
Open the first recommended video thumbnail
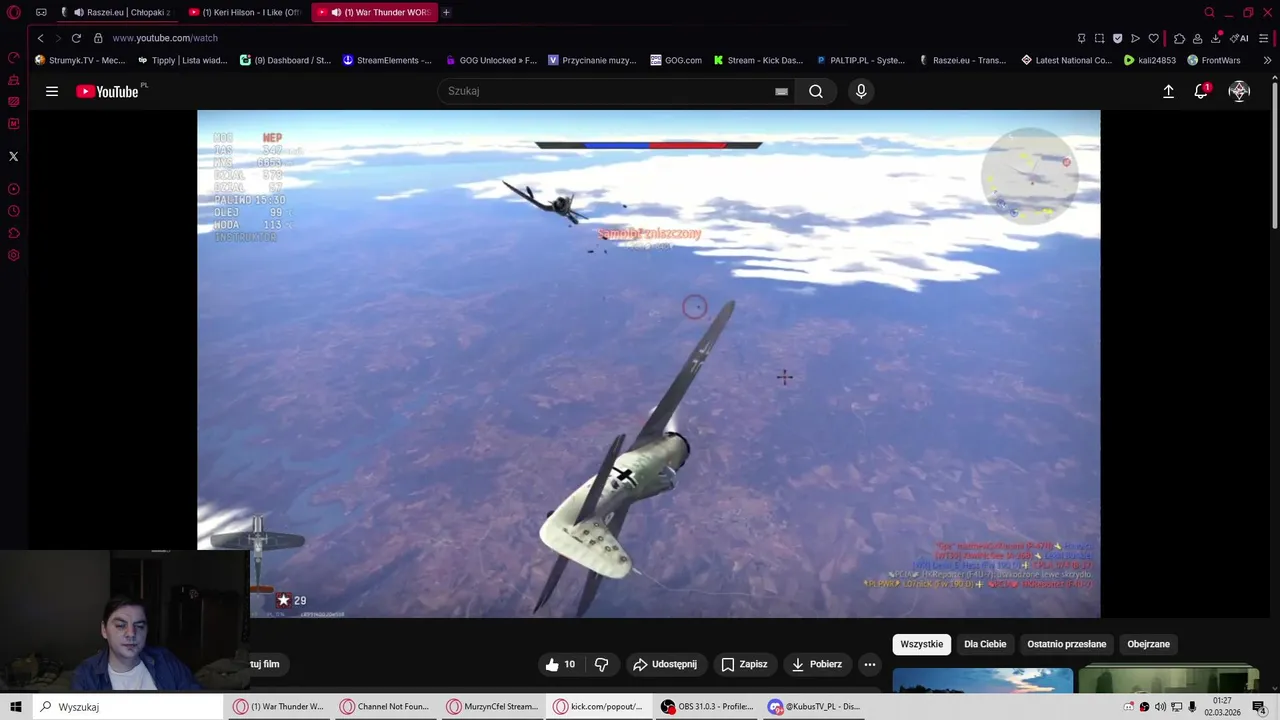click(x=983, y=679)
